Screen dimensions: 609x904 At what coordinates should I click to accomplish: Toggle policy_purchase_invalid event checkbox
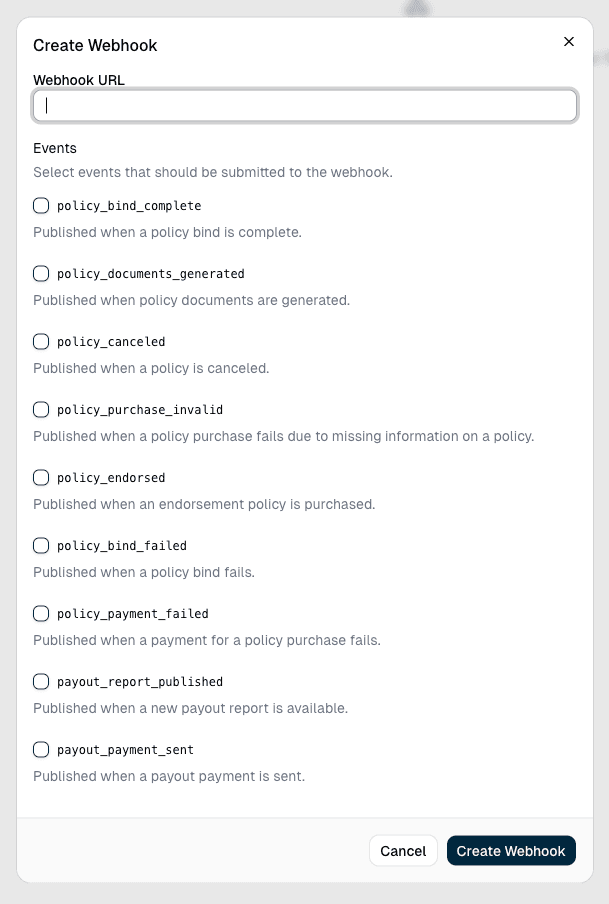point(41,410)
